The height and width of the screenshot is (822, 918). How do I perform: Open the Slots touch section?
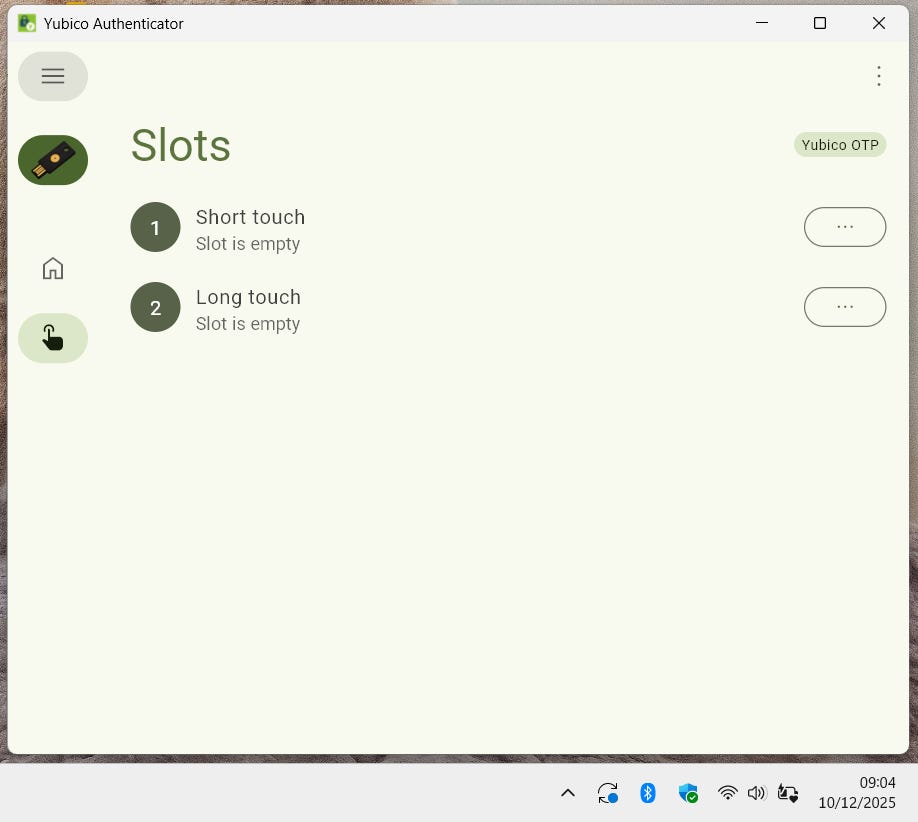pos(53,338)
